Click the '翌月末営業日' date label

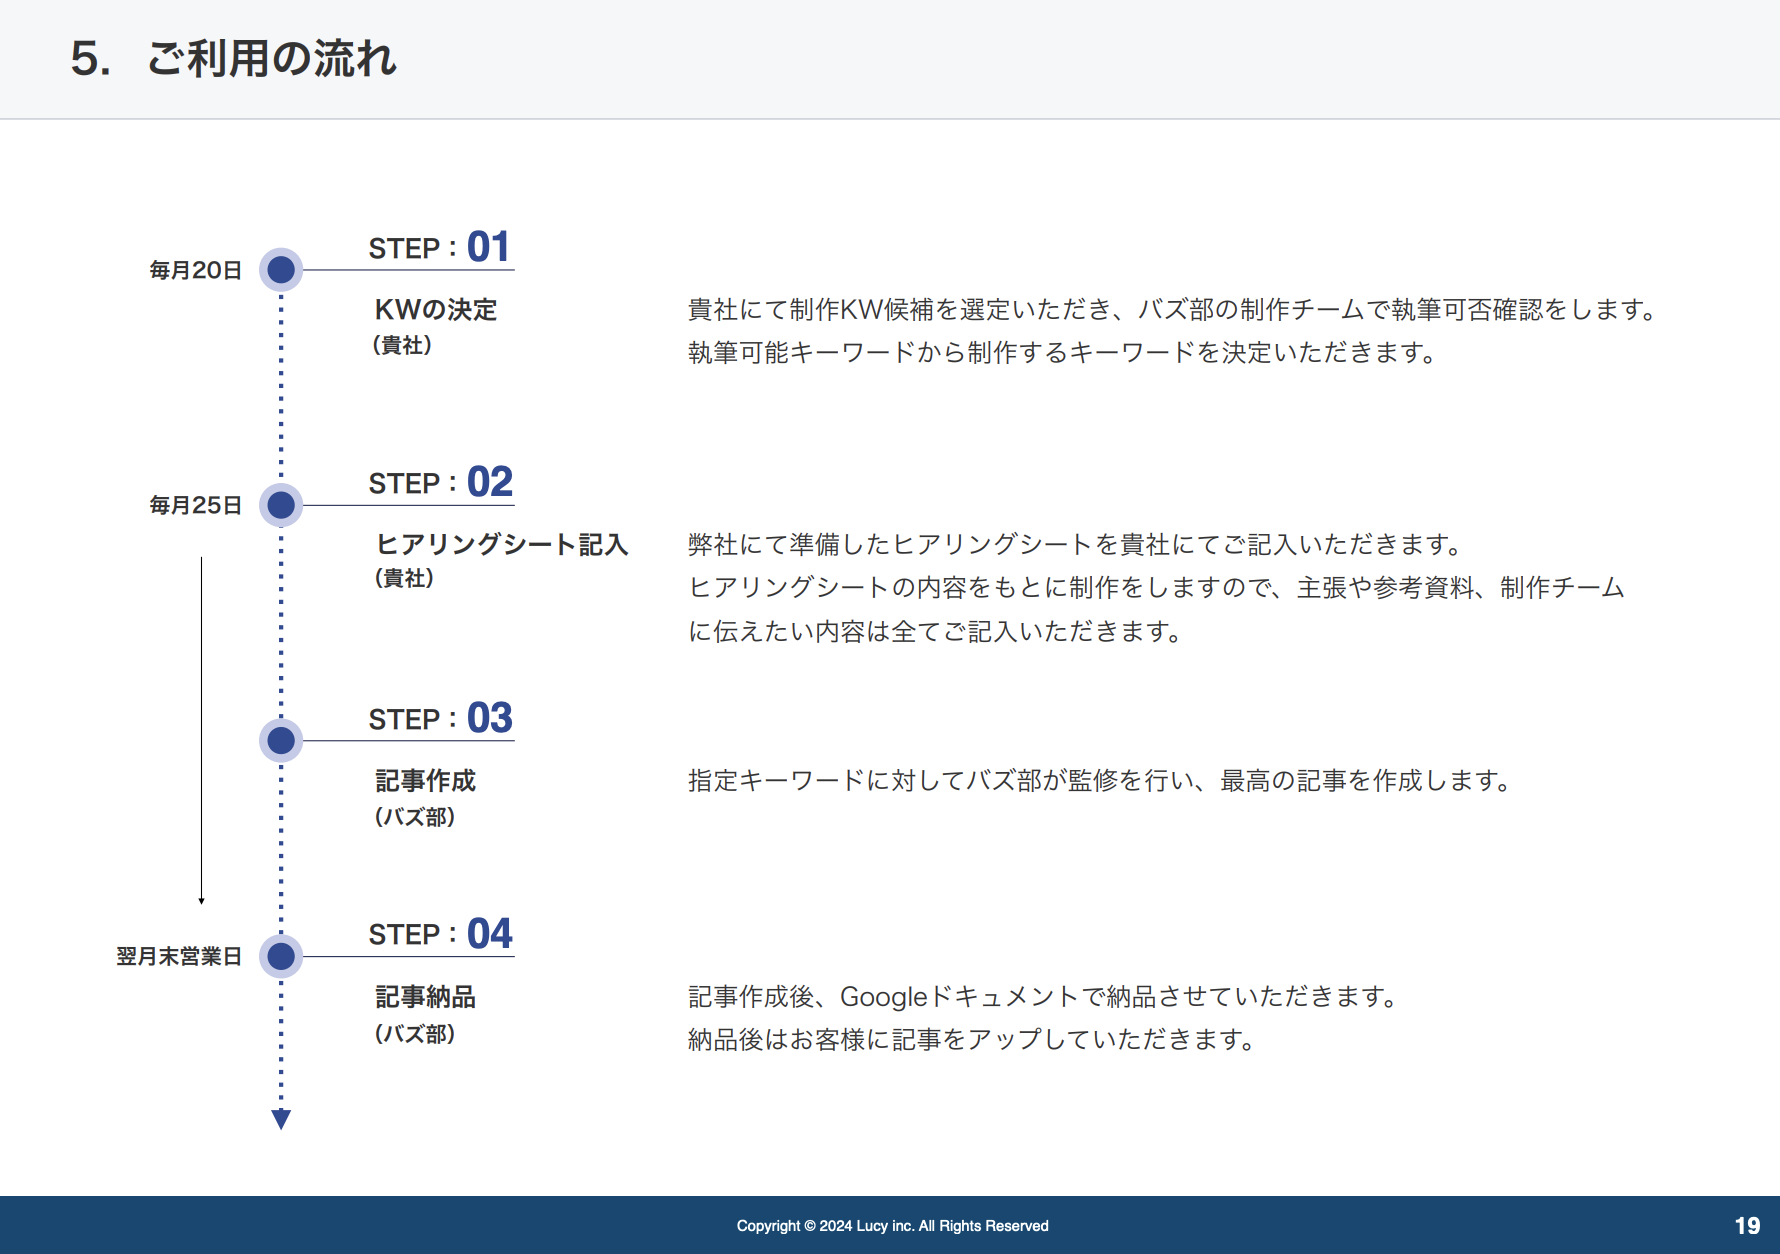(x=179, y=956)
